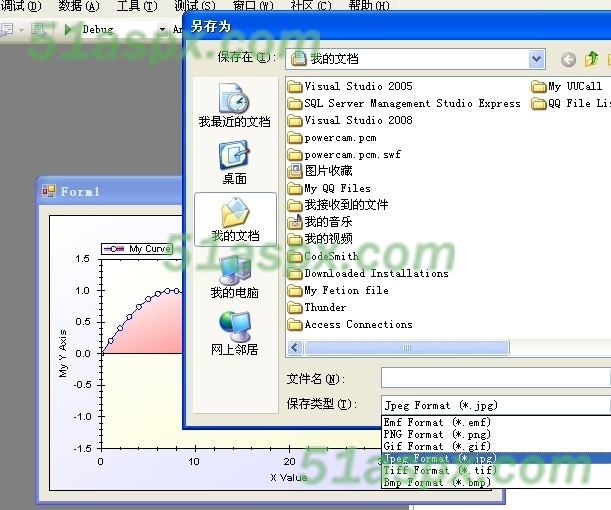Screen dimensions: 611x510
Task: Choose Bmp Format (*.bmp) from list
Action: tap(496, 482)
